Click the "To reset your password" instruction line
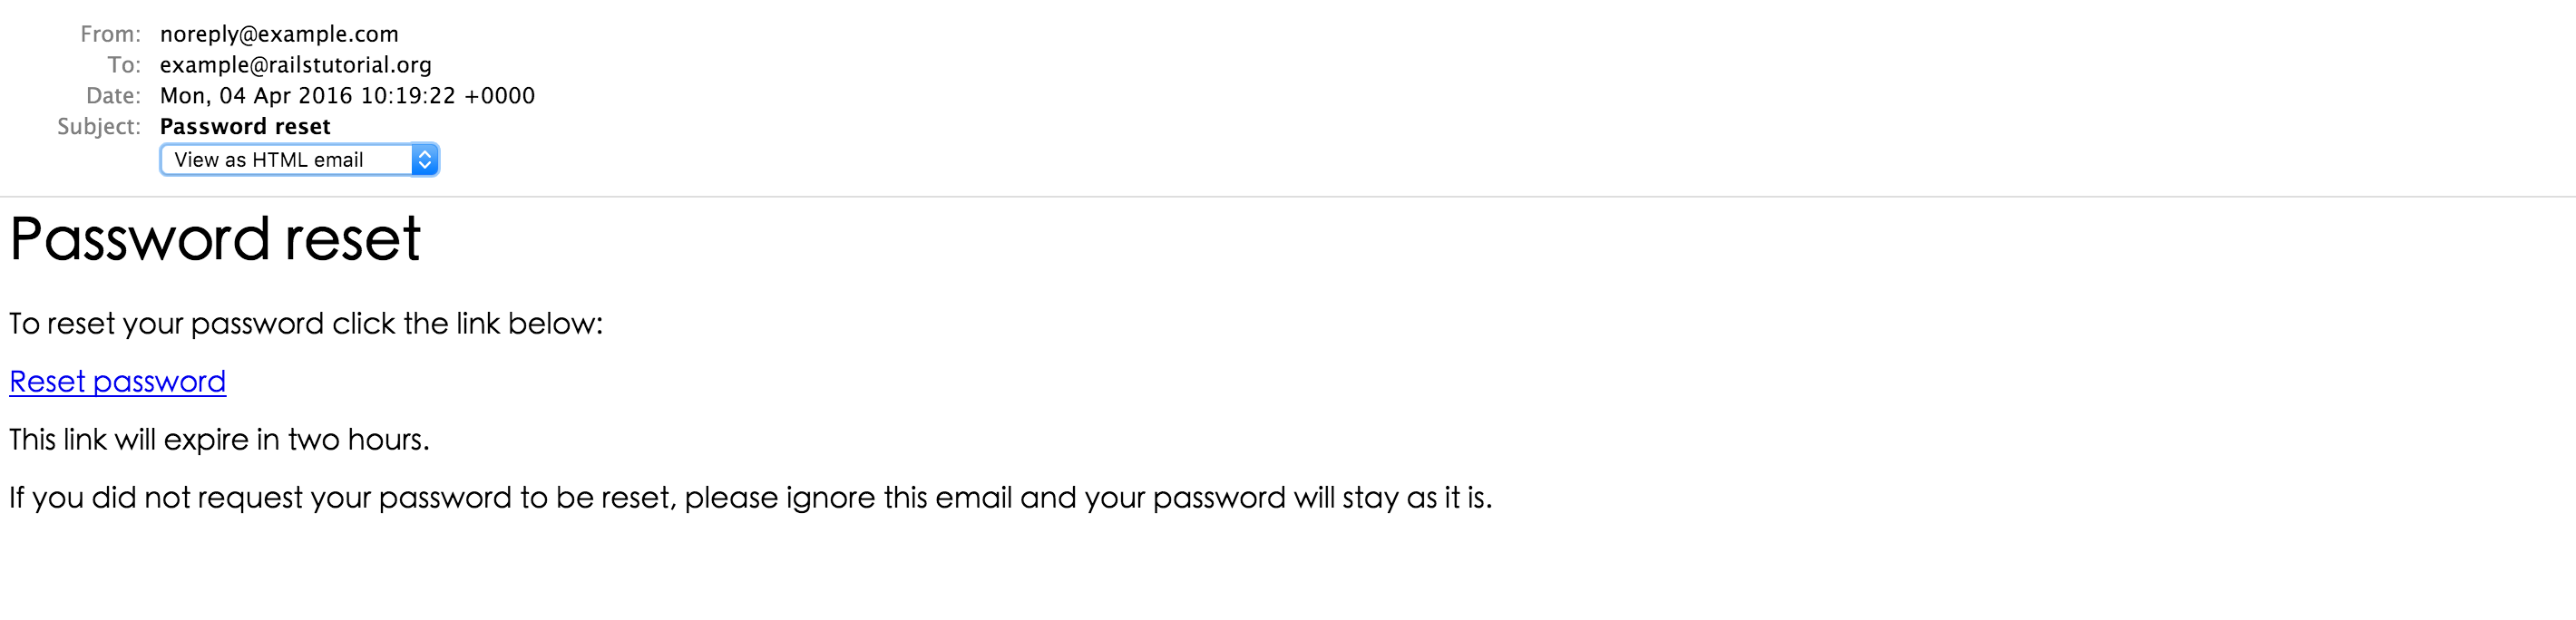2576x620 pixels. click(306, 324)
